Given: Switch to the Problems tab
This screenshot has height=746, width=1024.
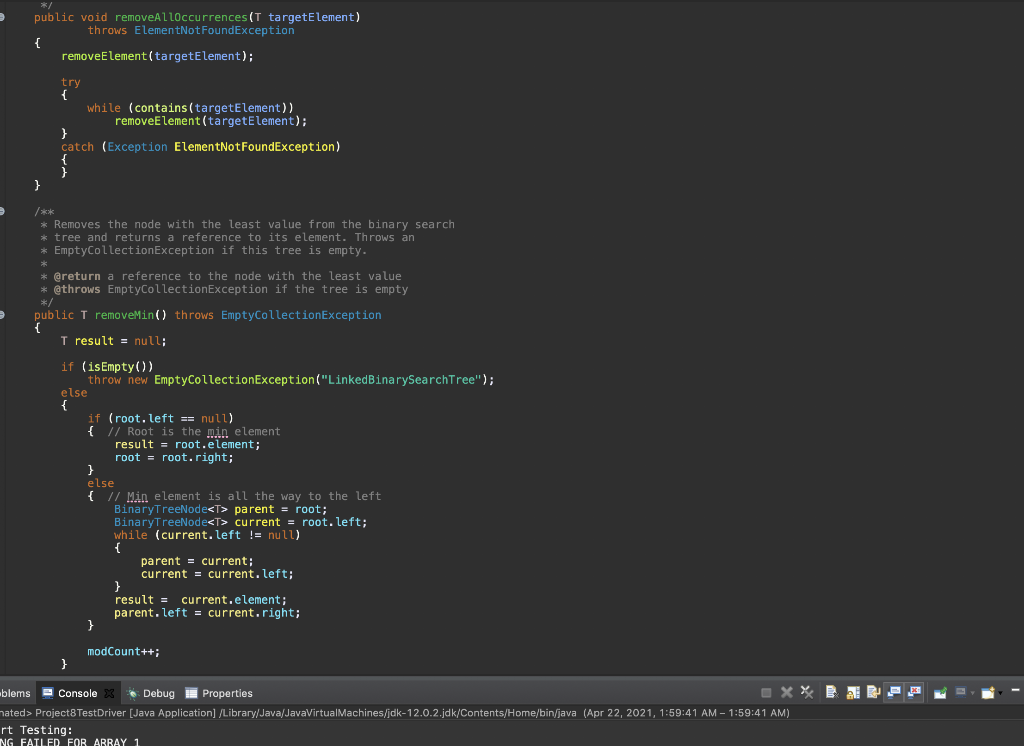Looking at the screenshot, I should click(x=15, y=693).
